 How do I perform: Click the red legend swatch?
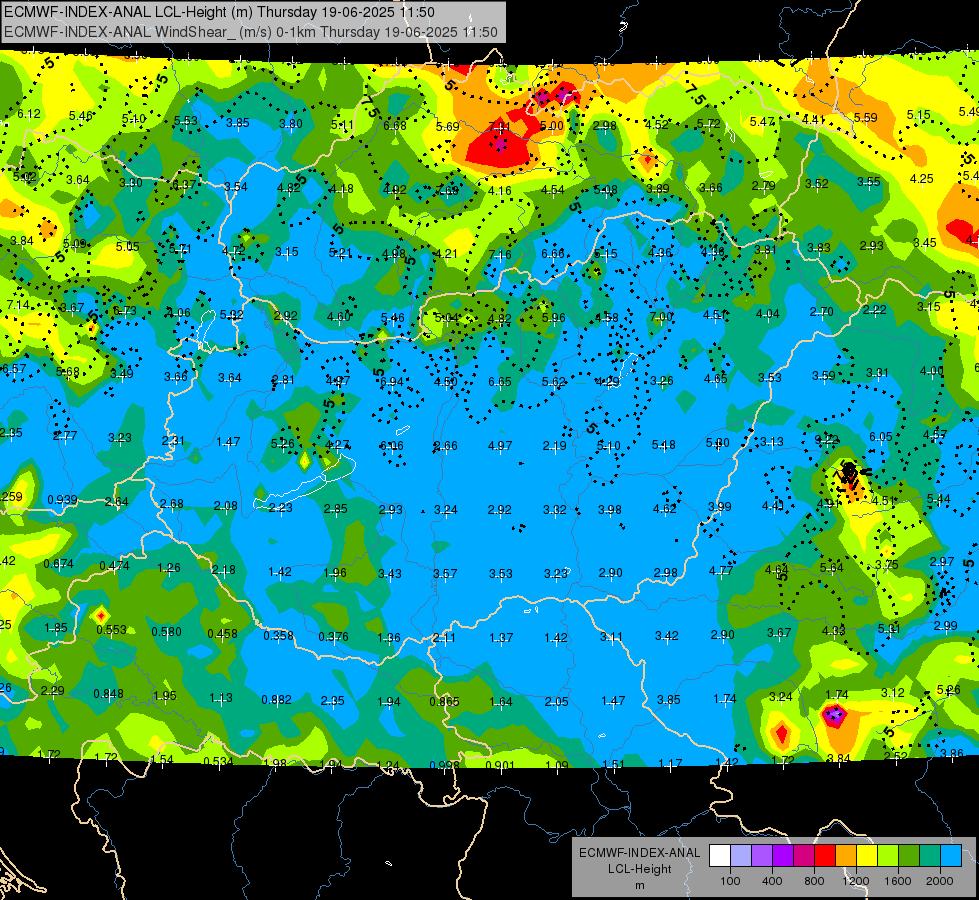(825, 856)
